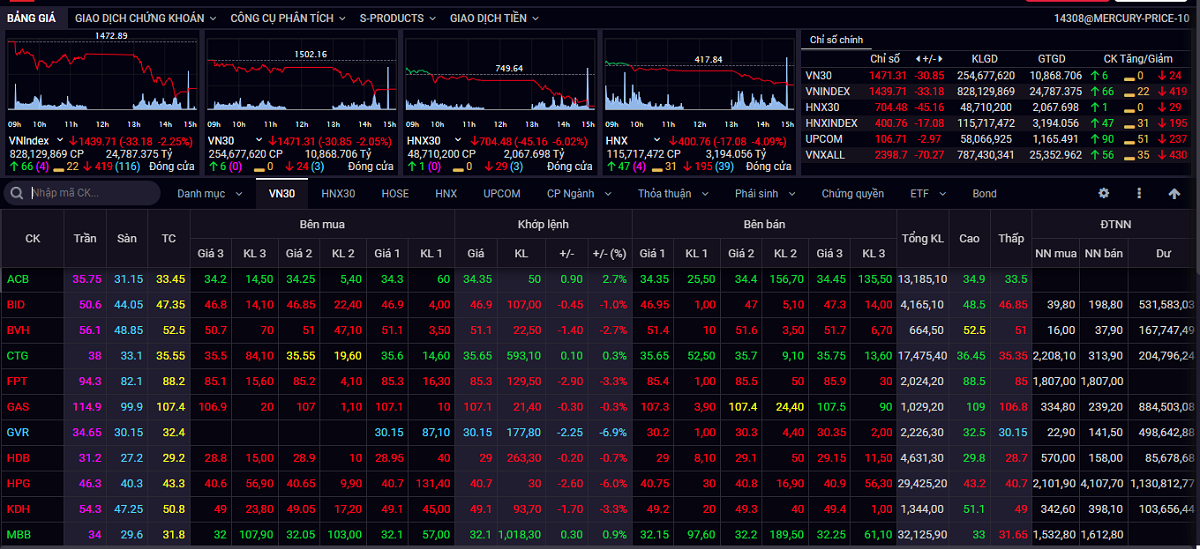Click the stock code search field

pos(90,193)
